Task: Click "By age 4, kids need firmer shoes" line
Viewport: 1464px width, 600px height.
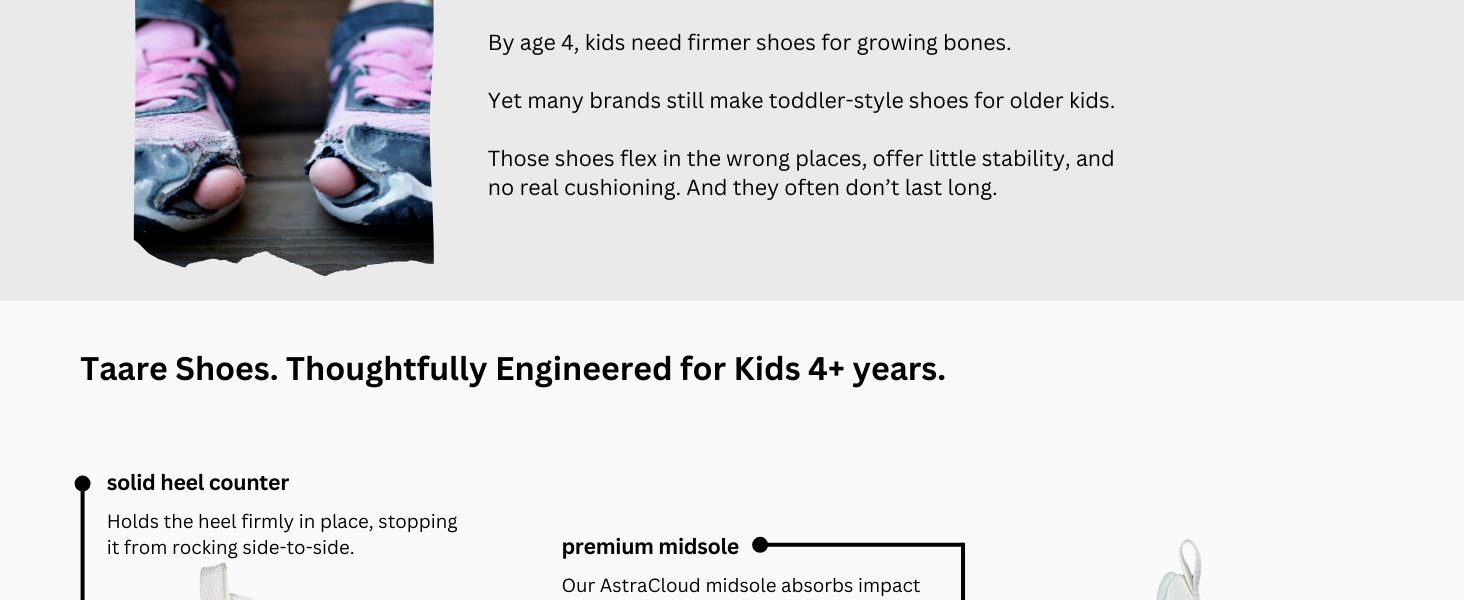Action: 749,43
